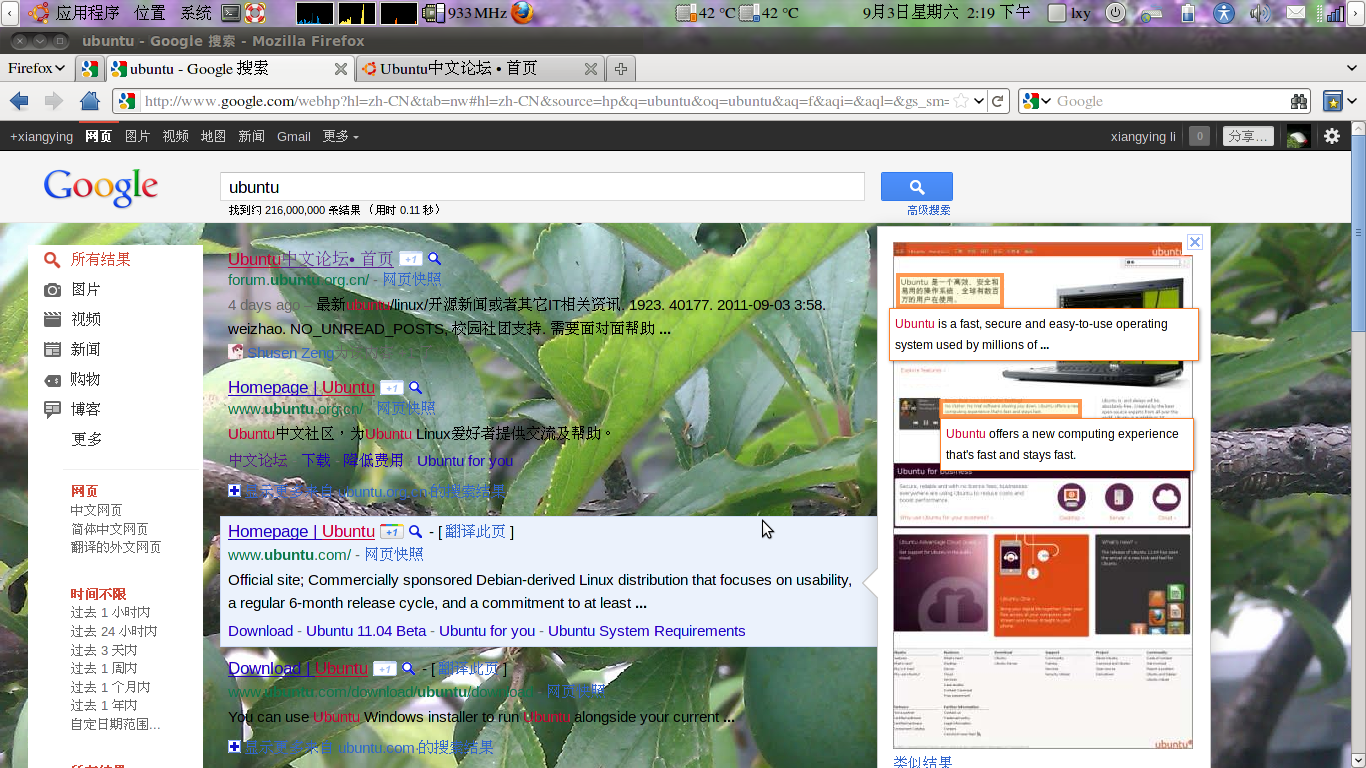Click +1 button beside Ubuntu中文论坛 result
Screen dimensions: 1366x768
(x=410, y=259)
